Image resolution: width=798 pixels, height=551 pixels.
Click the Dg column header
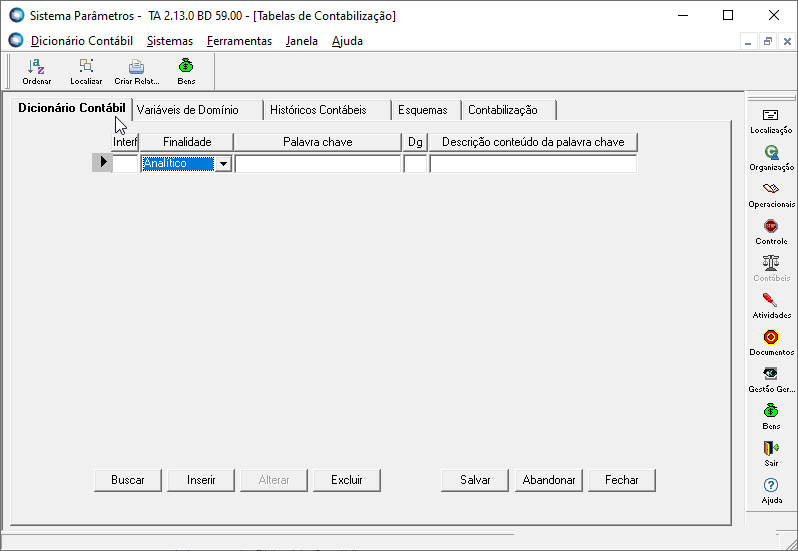(415, 142)
